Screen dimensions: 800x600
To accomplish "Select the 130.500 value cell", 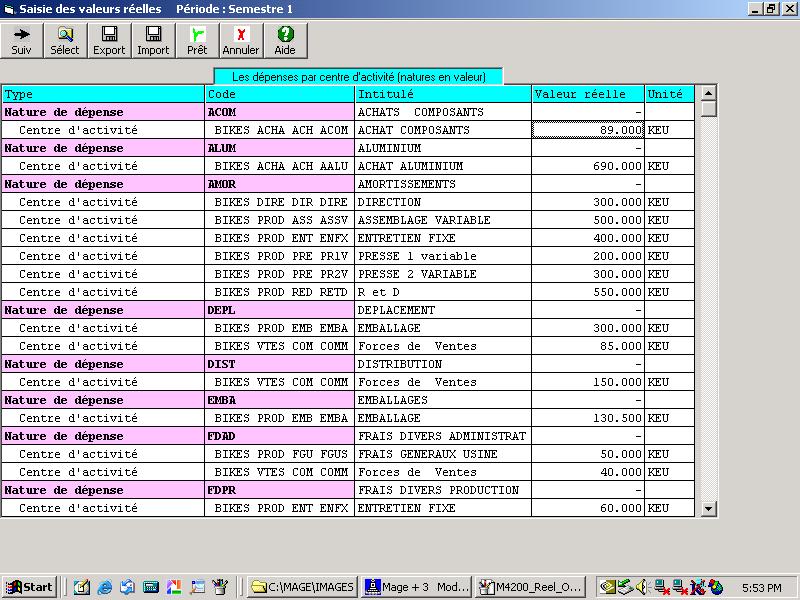I will pyautogui.click(x=588, y=418).
